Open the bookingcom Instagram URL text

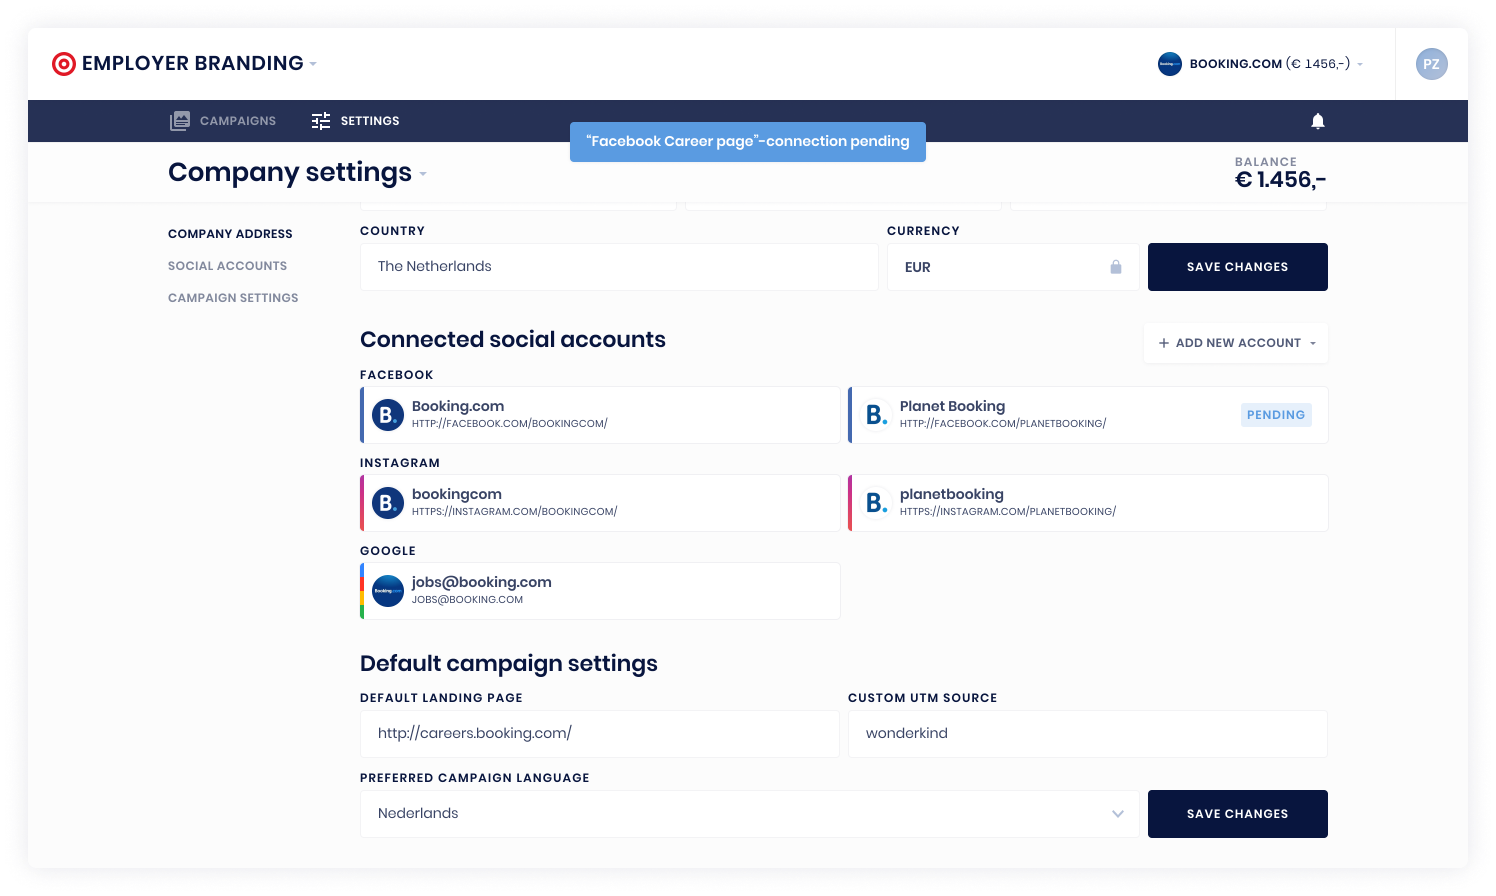[515, 512]
